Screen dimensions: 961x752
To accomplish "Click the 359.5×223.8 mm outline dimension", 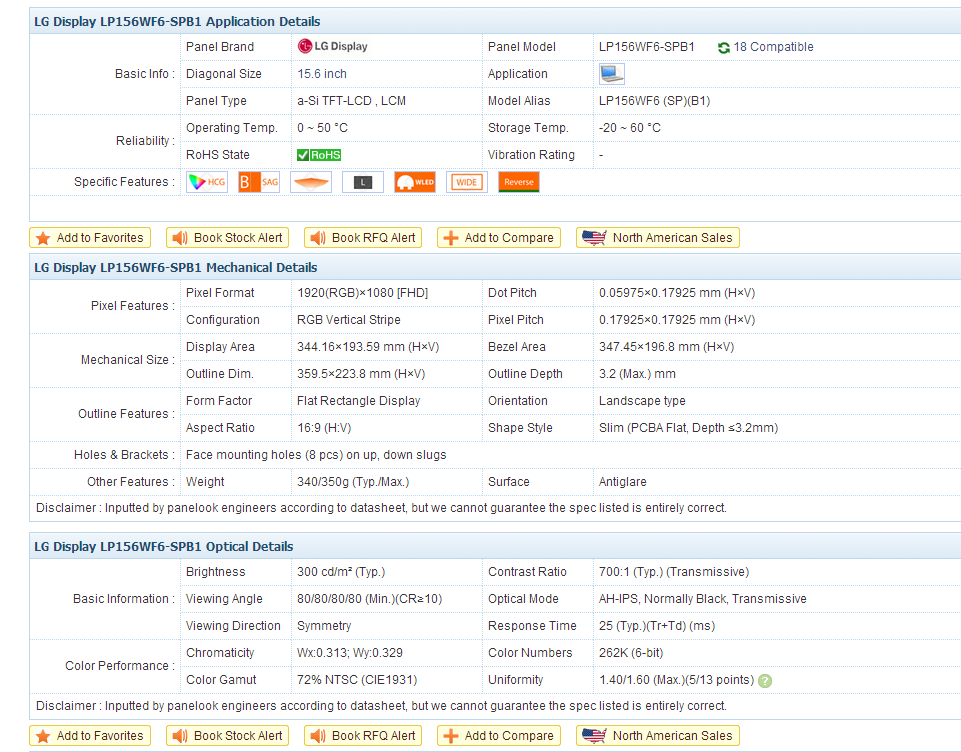I will (x=361, y=374).
